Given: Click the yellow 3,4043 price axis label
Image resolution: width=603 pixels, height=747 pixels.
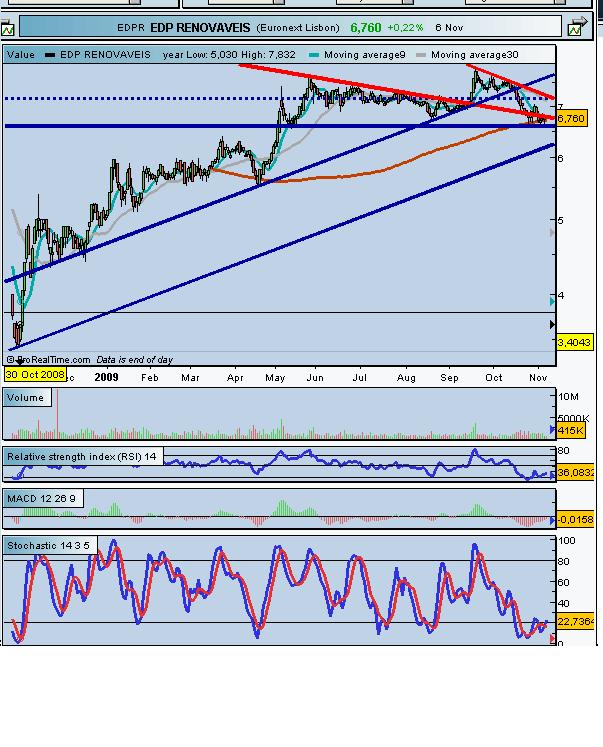Looking at the screenshot, I should [574, 342].
